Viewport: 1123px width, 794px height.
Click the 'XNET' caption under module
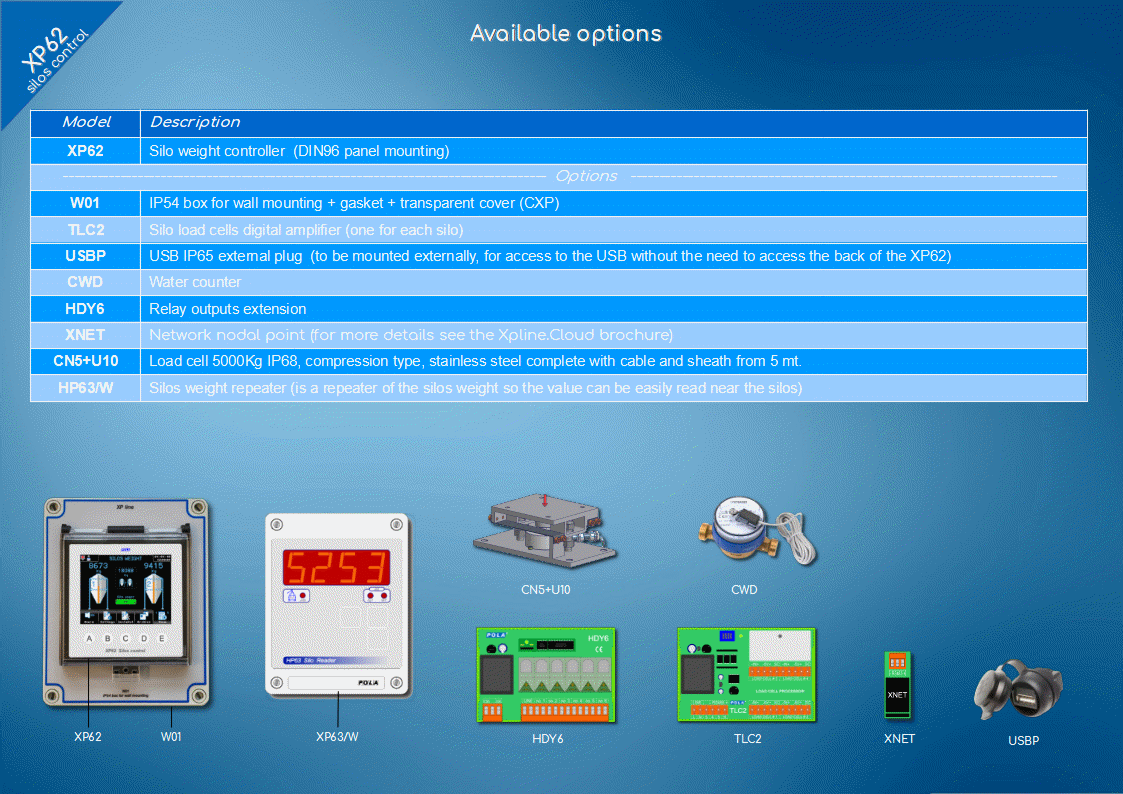pyautogui.click(x=900, y=739)
